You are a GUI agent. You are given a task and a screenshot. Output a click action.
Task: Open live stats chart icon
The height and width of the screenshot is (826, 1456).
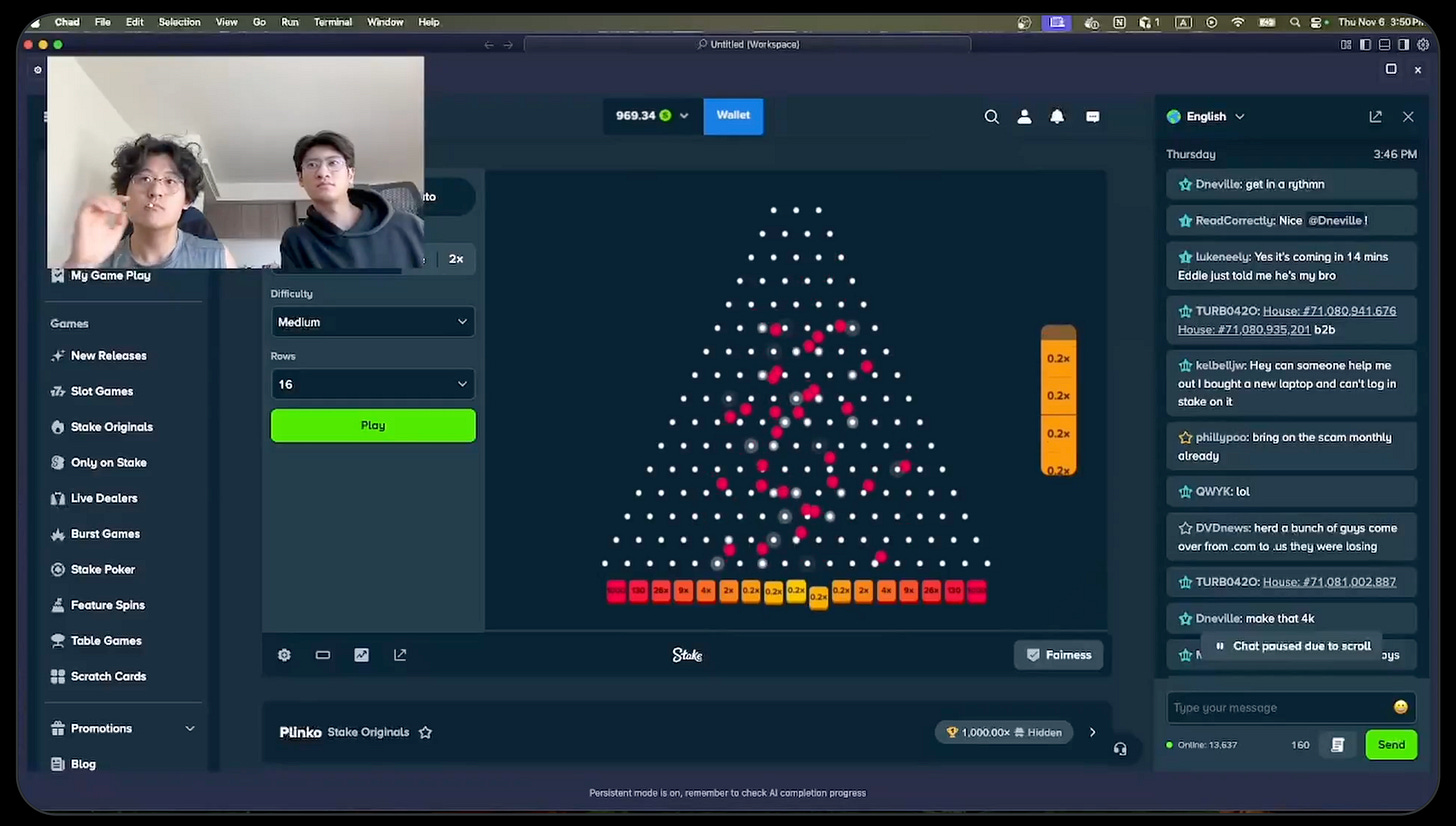(x=361, y=655)
